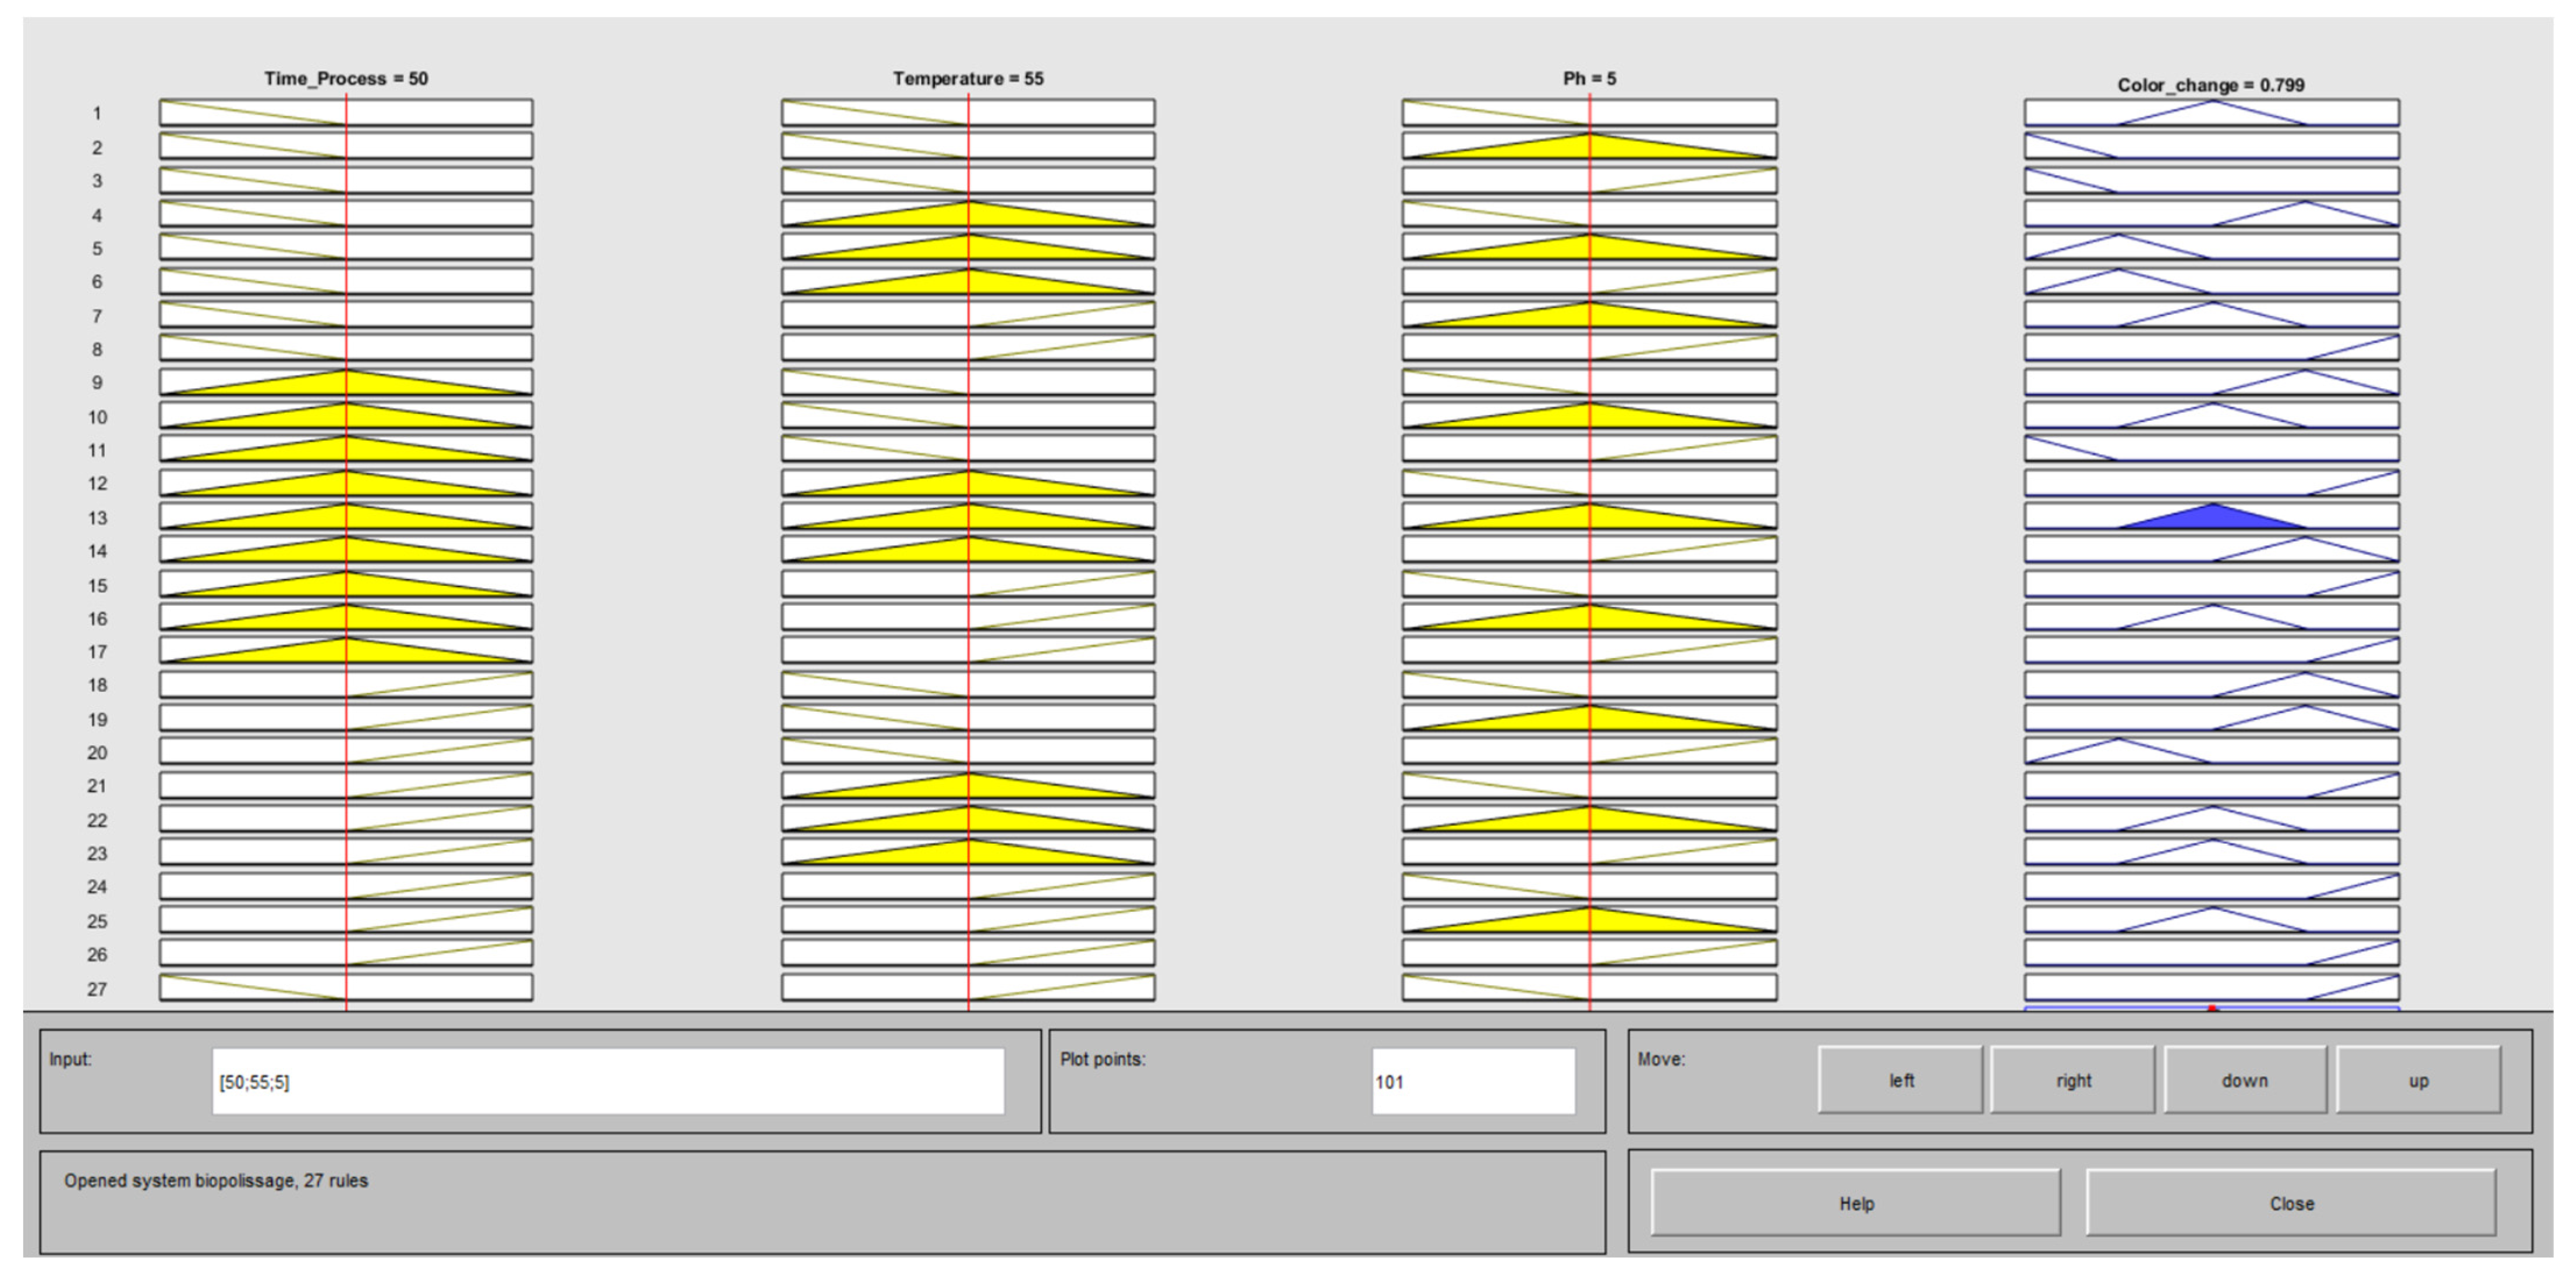This screenshot has width=2576, height=1275.
Task: Click the Input field containing [50;55;5]
Action: 607,1081
